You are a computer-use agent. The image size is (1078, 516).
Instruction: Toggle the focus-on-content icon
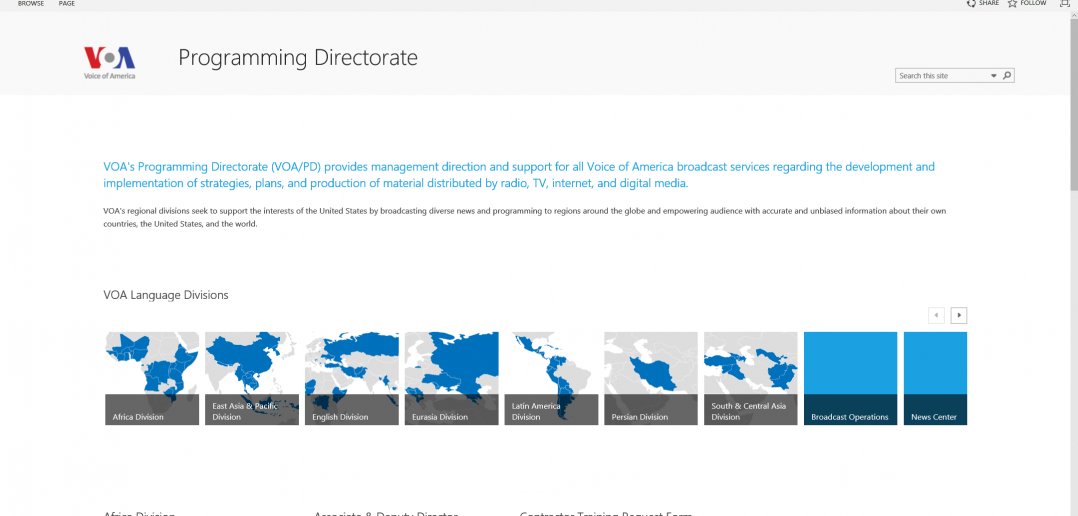[1066, 3]
